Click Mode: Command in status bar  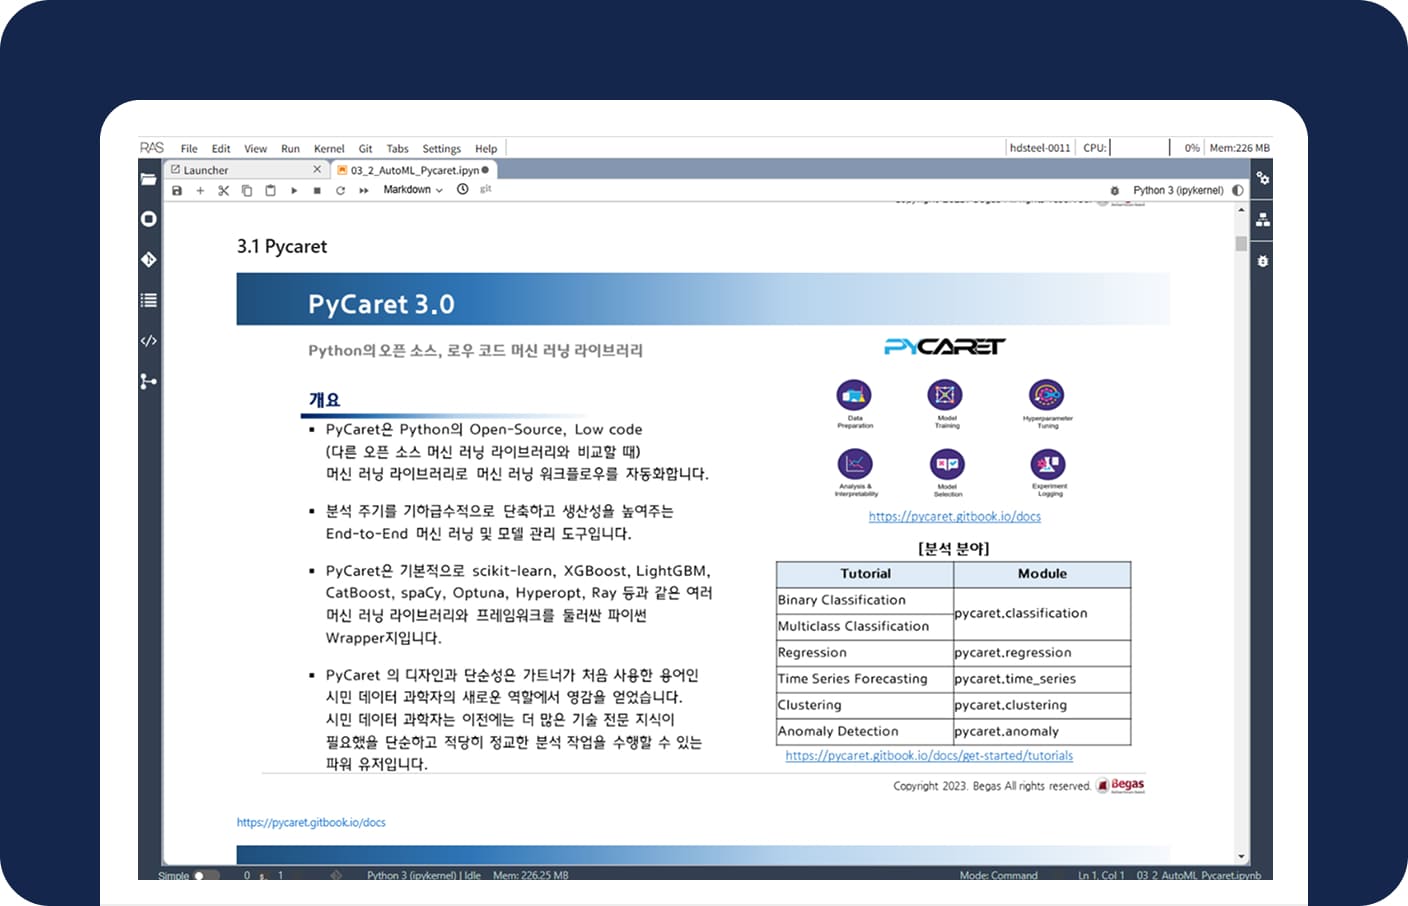pyautogui.click(x=998, y=875)
